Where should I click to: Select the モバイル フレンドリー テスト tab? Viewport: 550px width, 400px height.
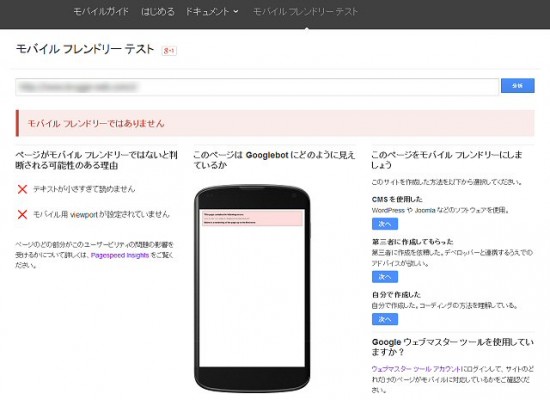click(305, 12)
